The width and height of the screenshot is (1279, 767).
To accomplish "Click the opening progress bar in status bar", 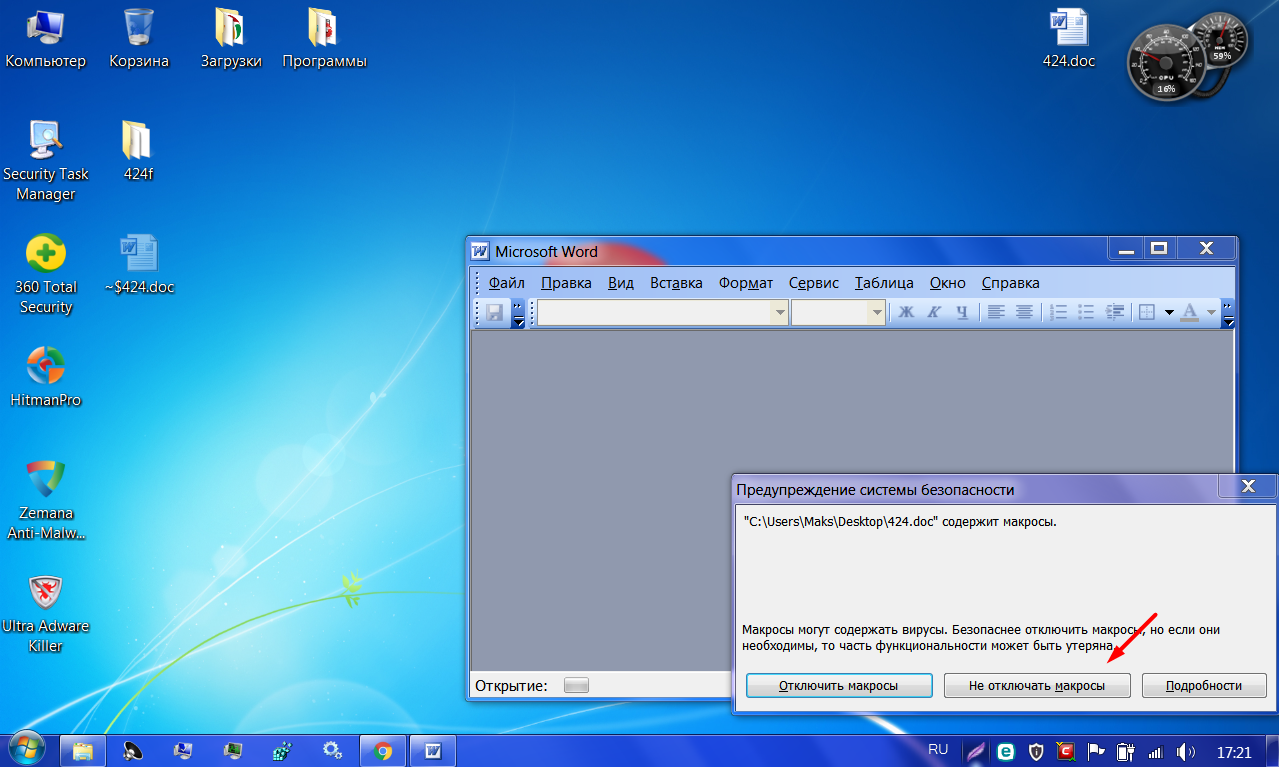I will 576,685.
